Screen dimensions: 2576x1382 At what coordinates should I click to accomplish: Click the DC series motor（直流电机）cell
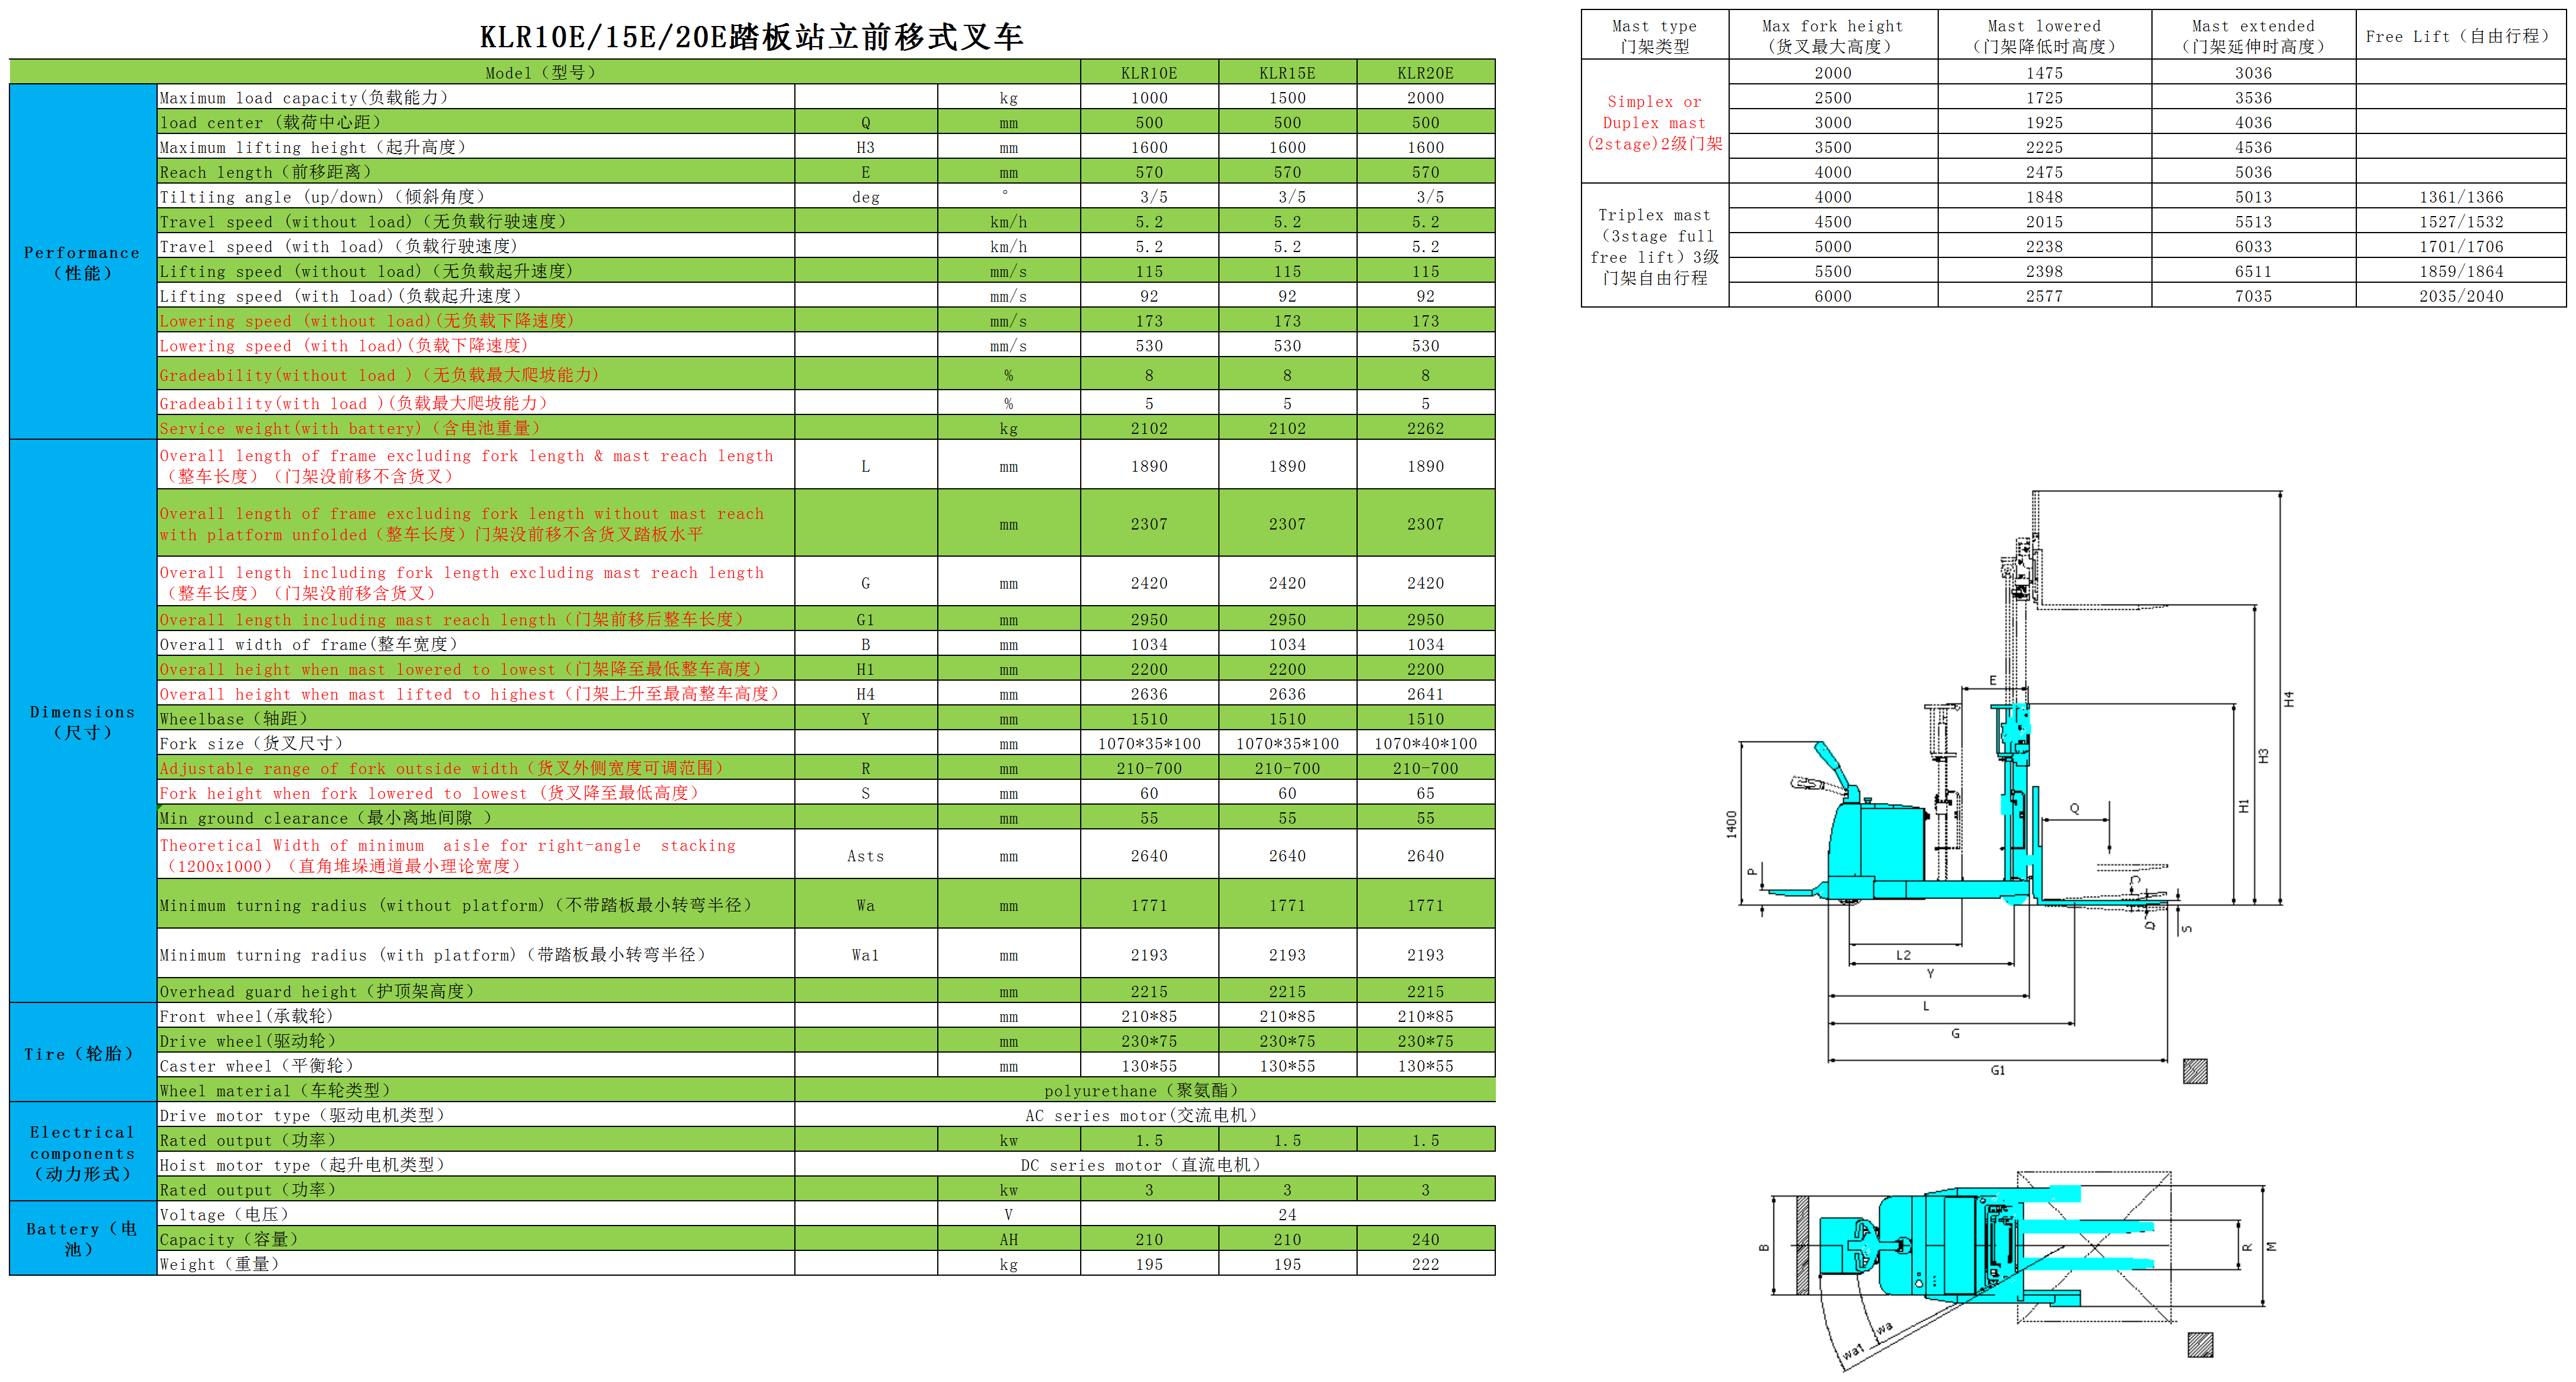[1144, 1165]
